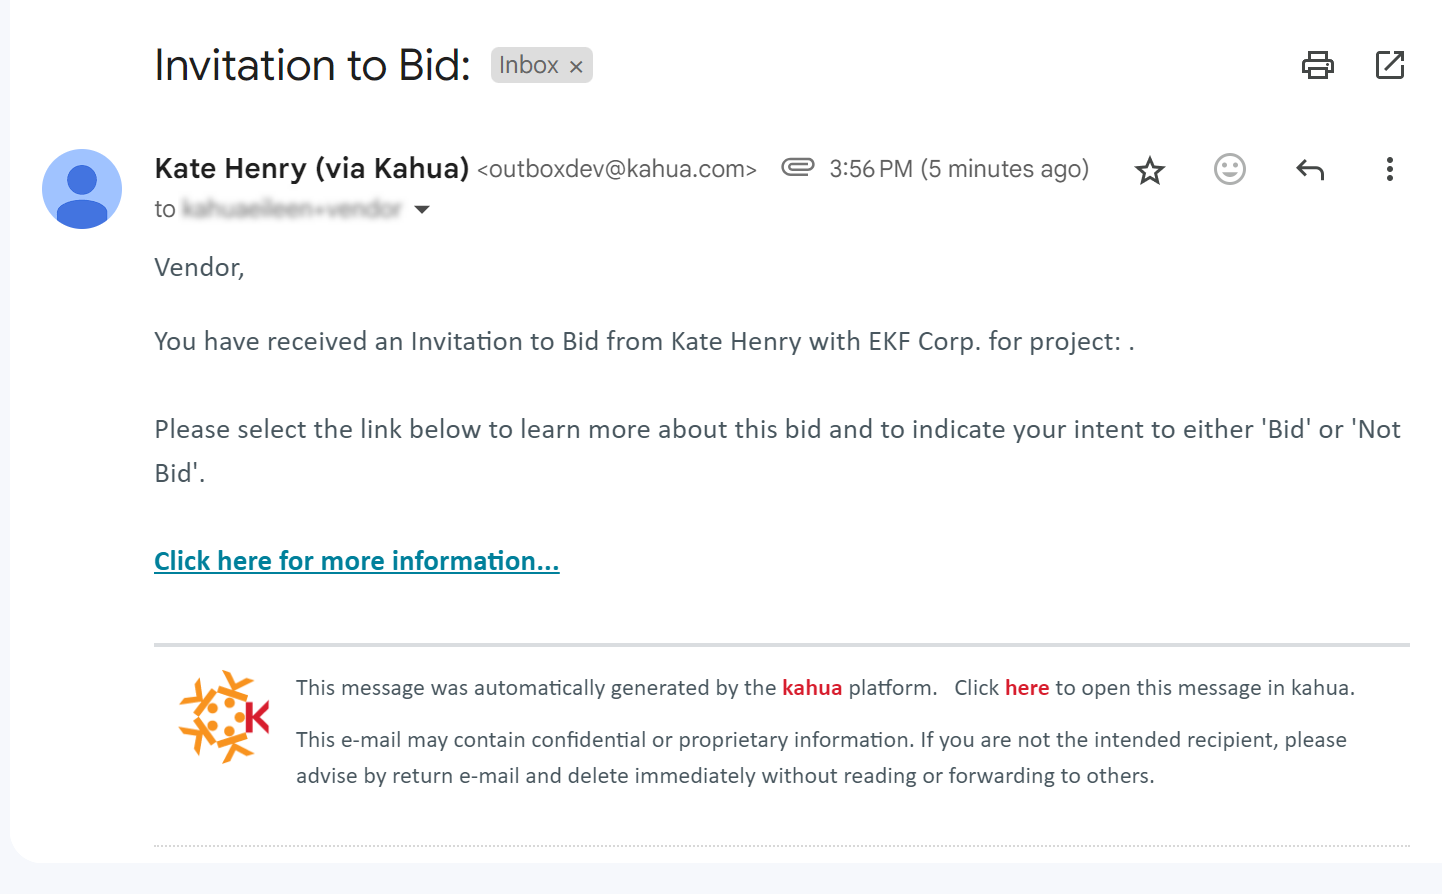Open the email in a new window
The image size is (1442, 894).
(x=1390, y=65)
